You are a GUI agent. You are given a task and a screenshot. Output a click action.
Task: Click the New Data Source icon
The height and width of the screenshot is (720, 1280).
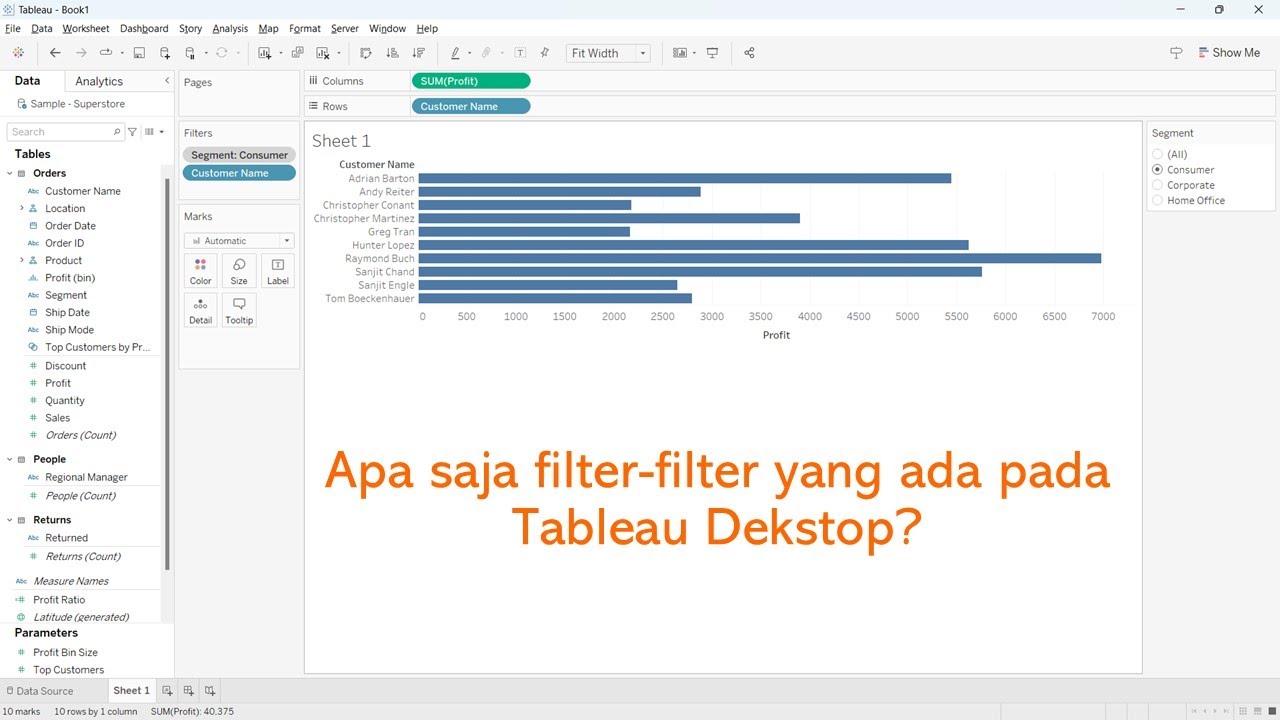tap(165, 53)
